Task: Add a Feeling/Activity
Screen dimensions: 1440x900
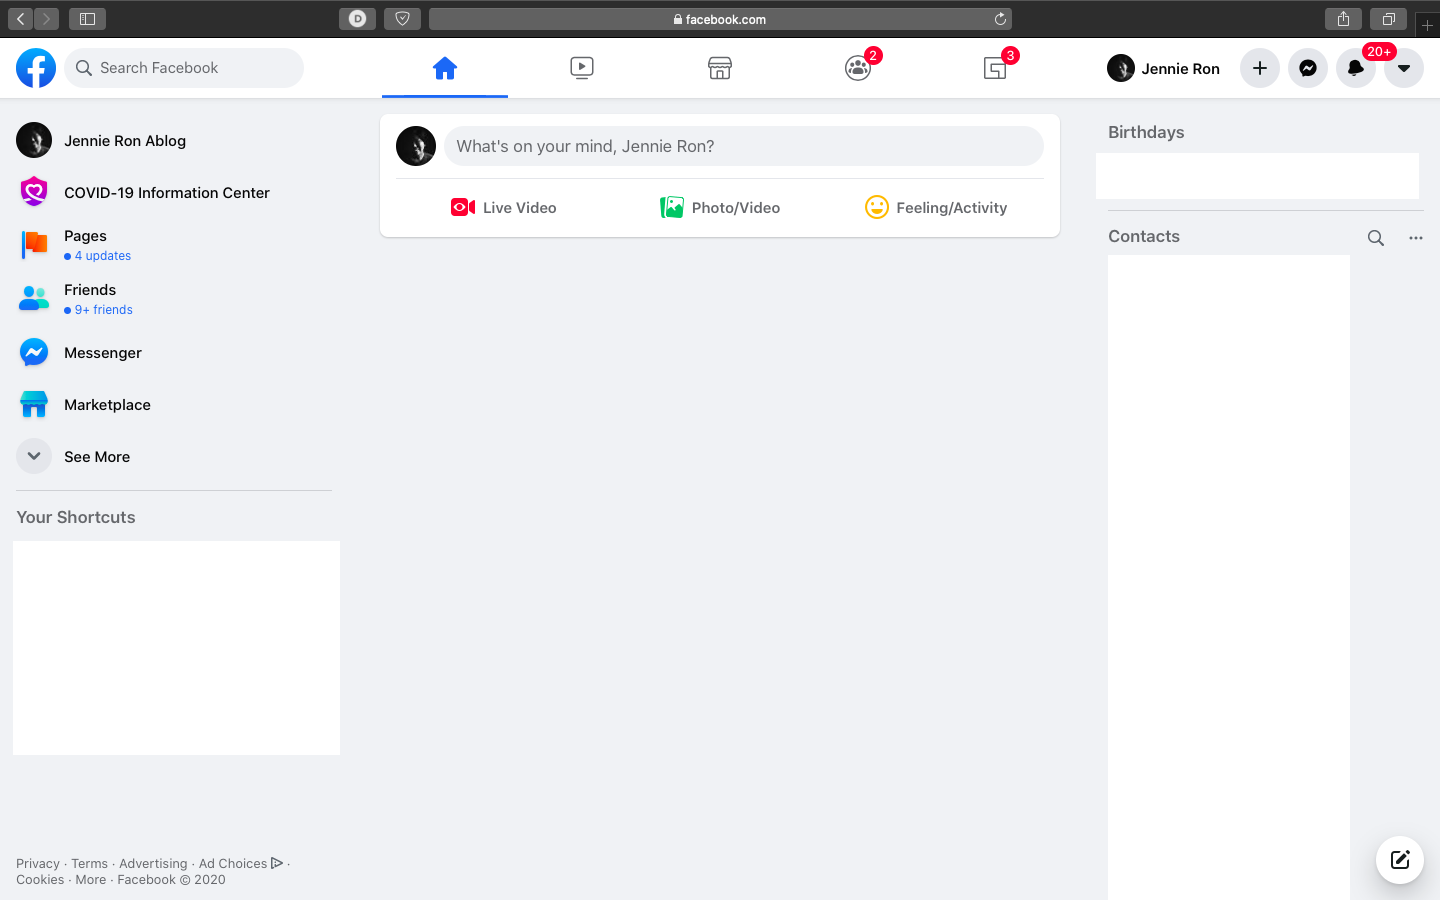Action: [x=936, y=207]
